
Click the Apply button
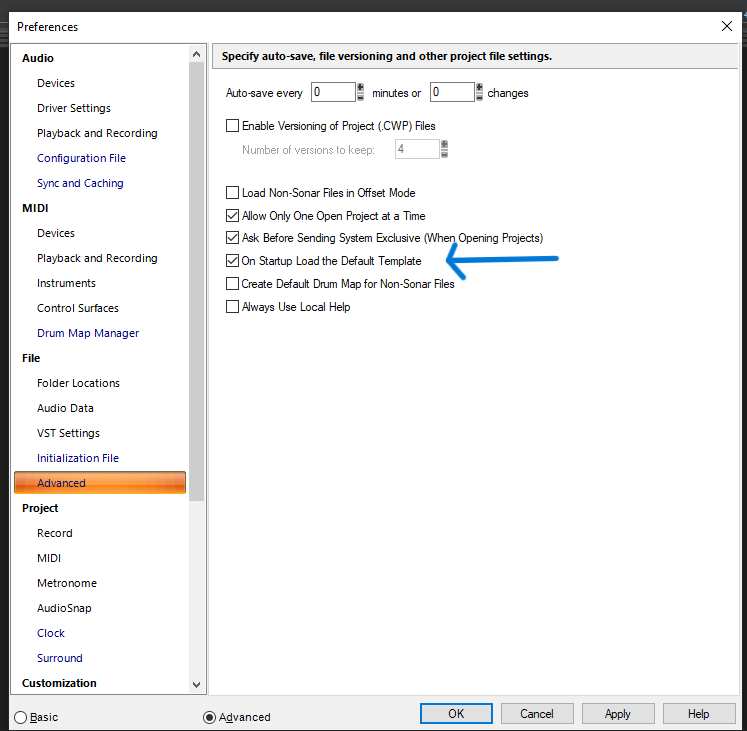(618, 713)
